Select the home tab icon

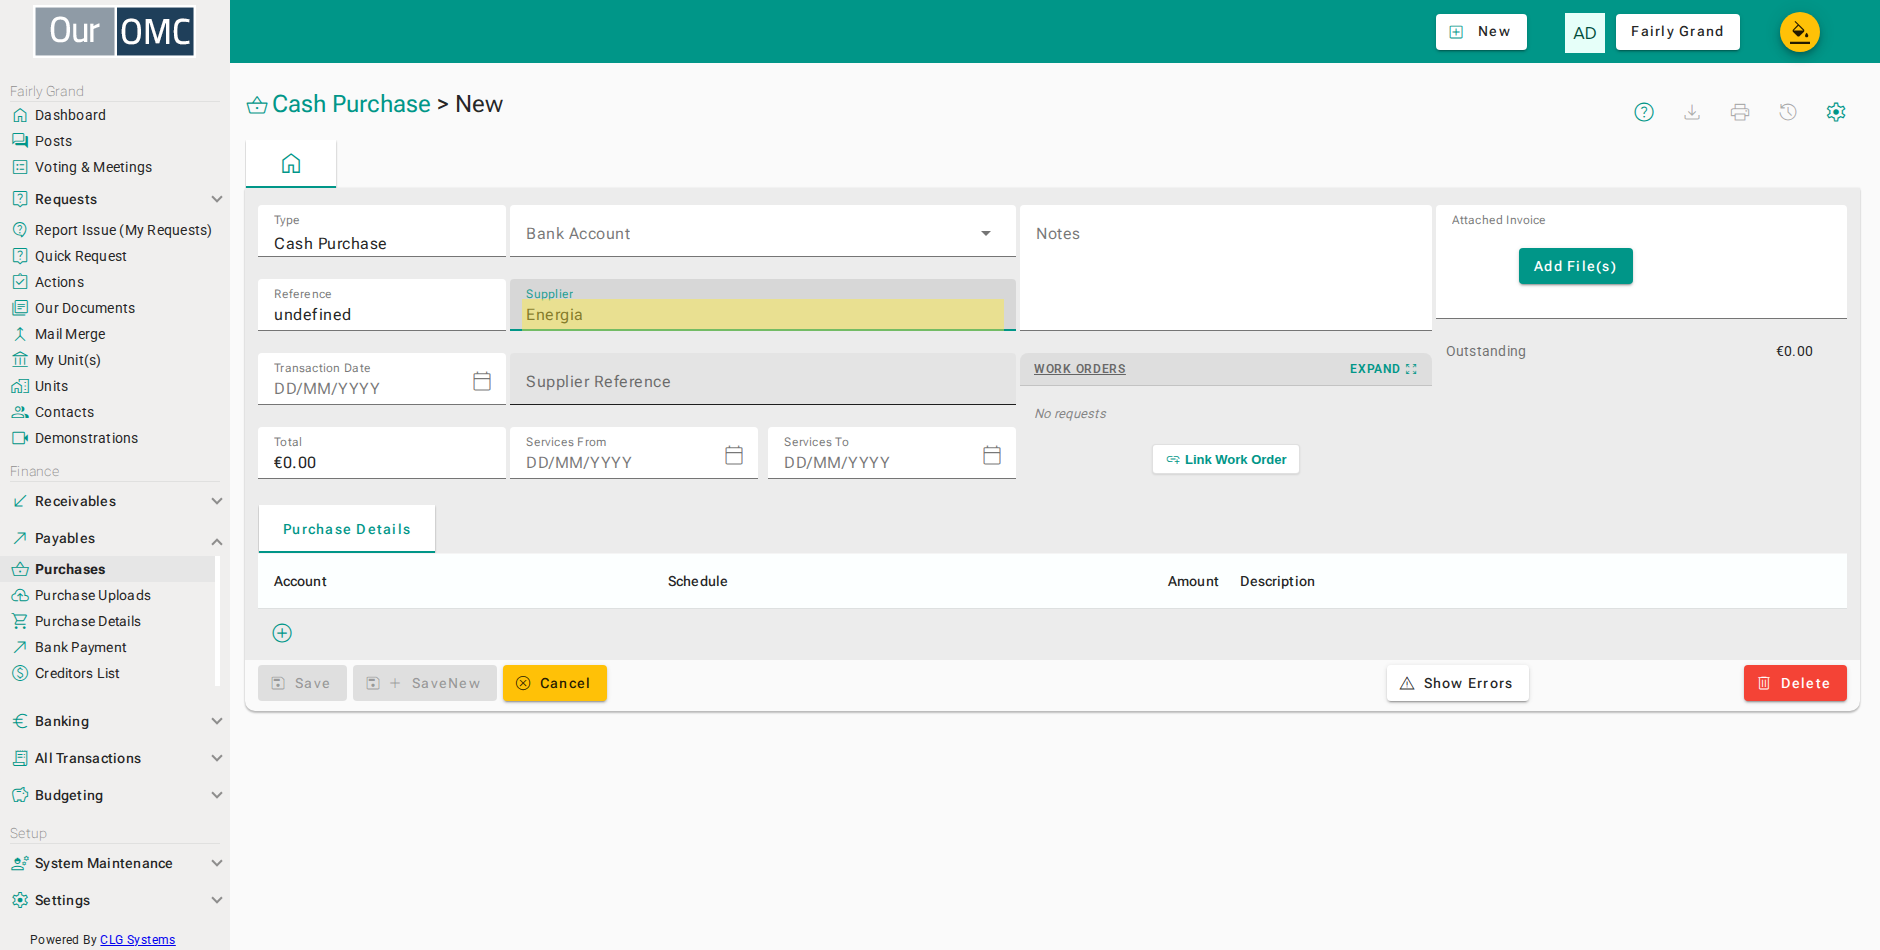(x=291, y=163)
